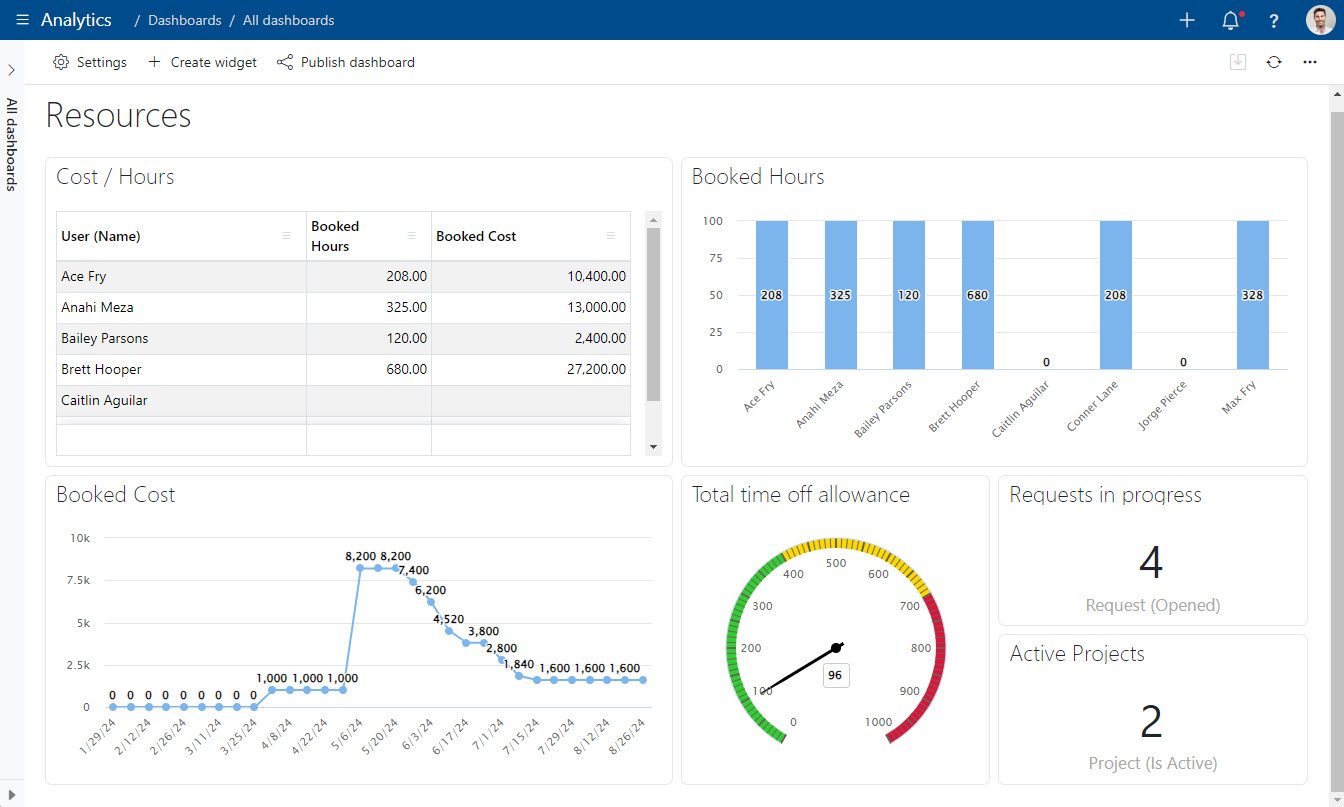Image resolution: width=1344 pixels, height=807 pixels.
Task: Click the Total time off allowance widget title
Action: (x=801, y=495)
